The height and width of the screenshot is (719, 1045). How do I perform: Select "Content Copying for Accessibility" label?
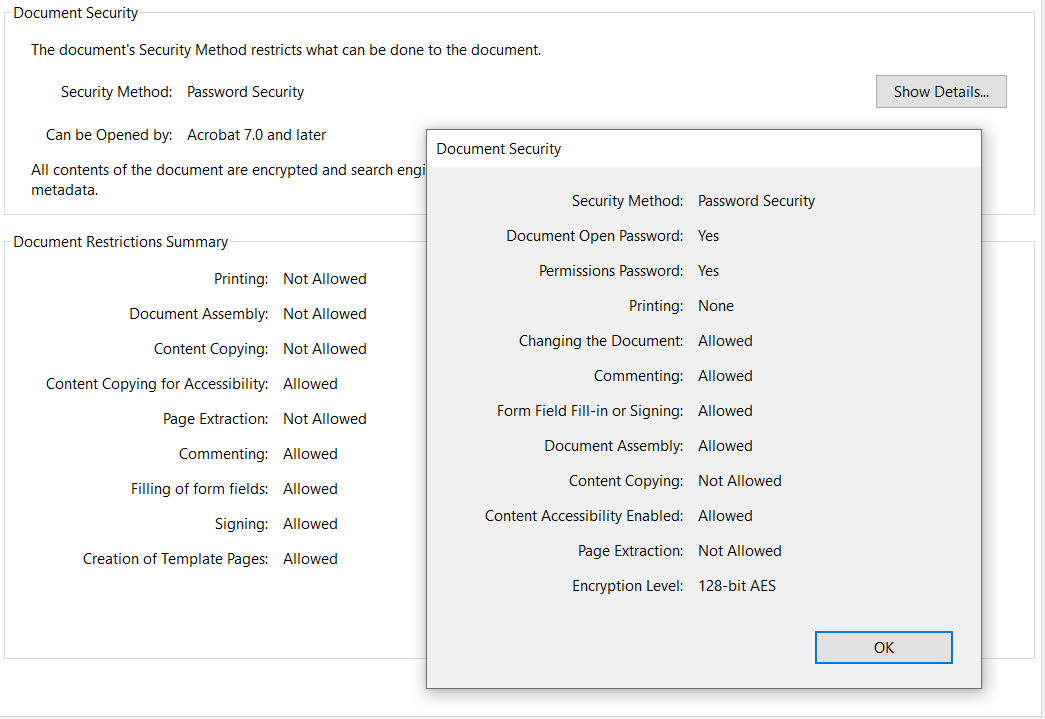click(x=157, y=384)
